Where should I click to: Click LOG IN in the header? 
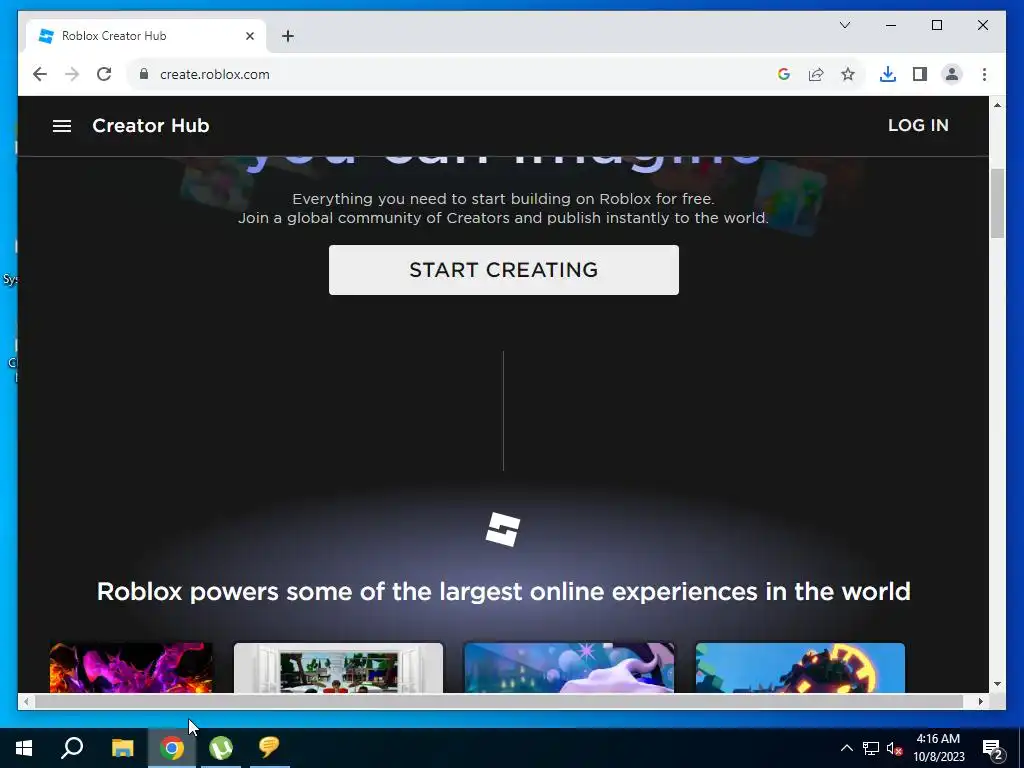pos(918,125)
